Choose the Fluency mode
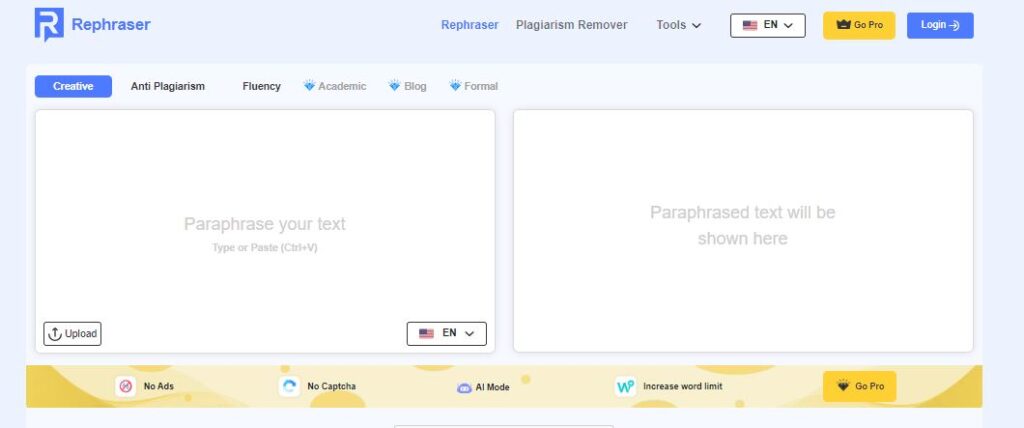Image resolution: width=1024 pixels, height=428 pixels. (261, 86)
